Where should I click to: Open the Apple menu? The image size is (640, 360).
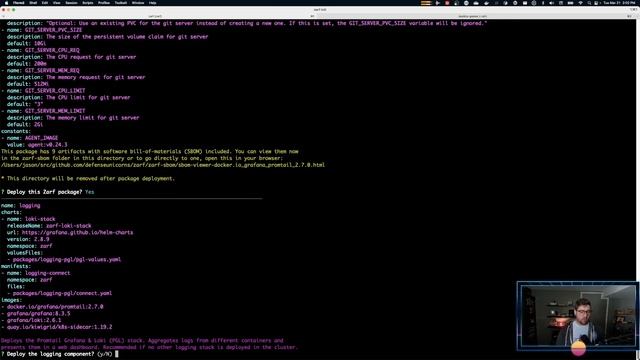tap(6, 2)
